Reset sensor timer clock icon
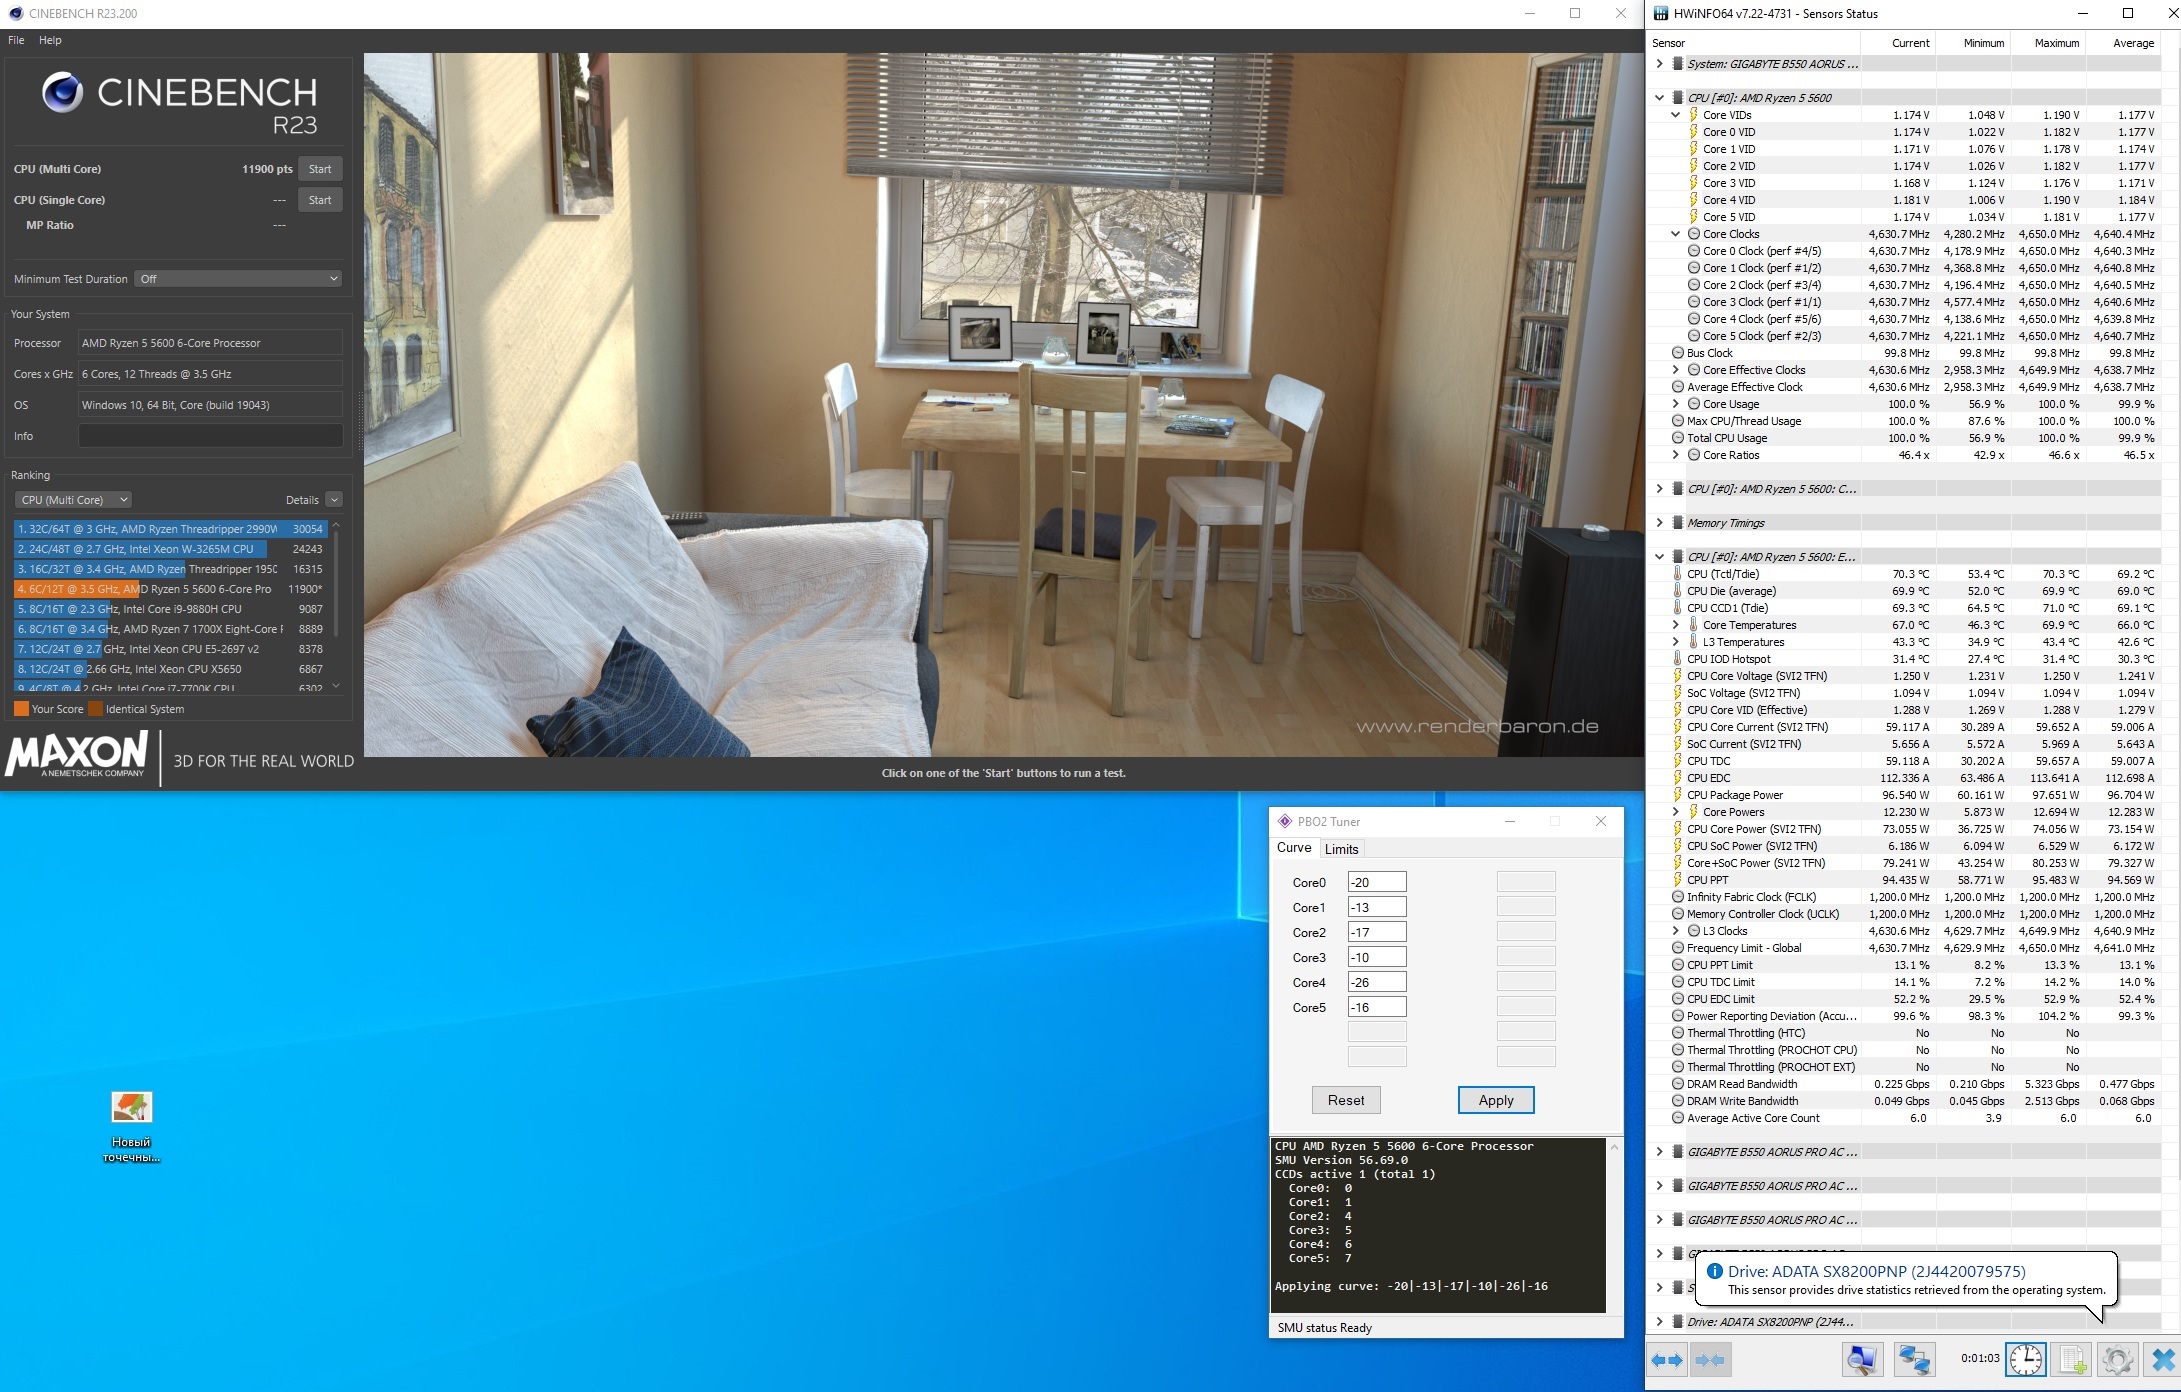Image resolution: width=2181 pixels, height=1392 pixels. point(2026,1360)
